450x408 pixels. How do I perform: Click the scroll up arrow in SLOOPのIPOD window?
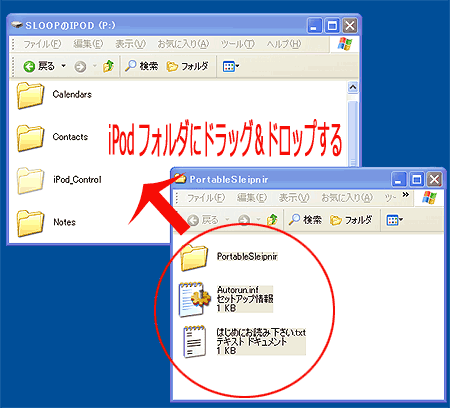[353, 87]
